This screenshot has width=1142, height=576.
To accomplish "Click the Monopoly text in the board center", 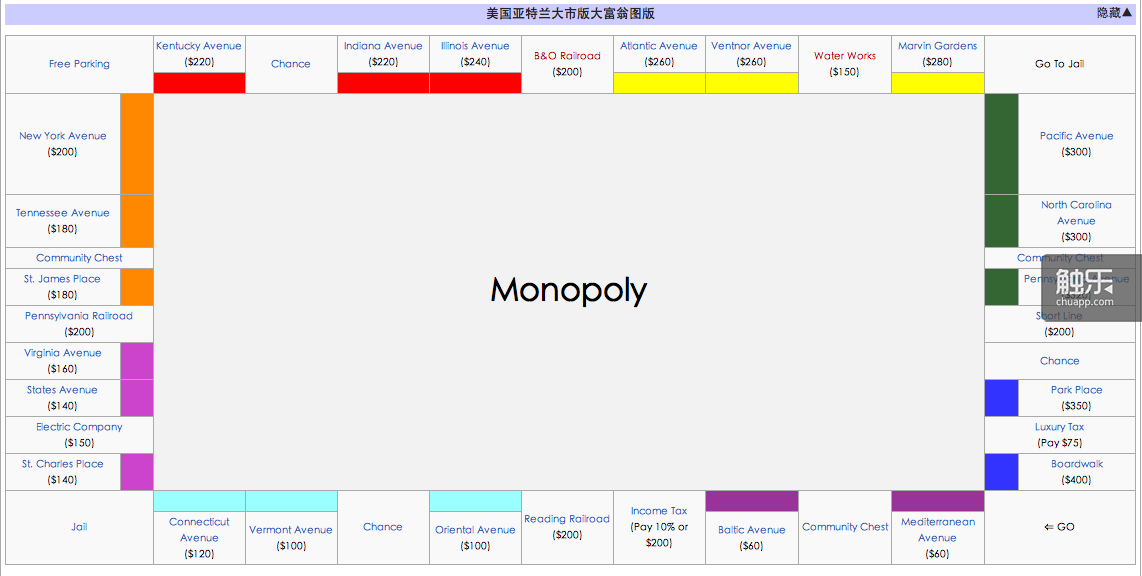I will pos(569,290).
